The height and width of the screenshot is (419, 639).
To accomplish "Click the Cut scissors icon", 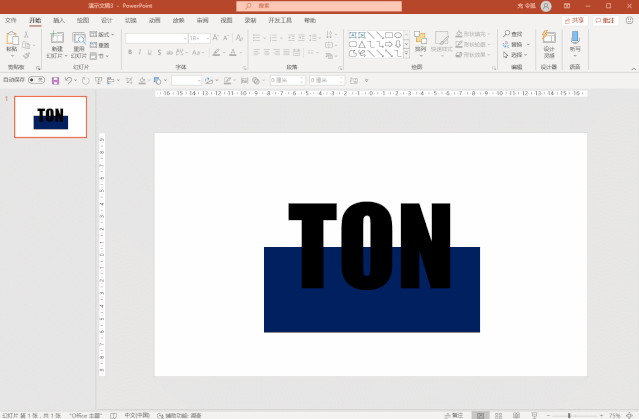I will click(26, 35).
